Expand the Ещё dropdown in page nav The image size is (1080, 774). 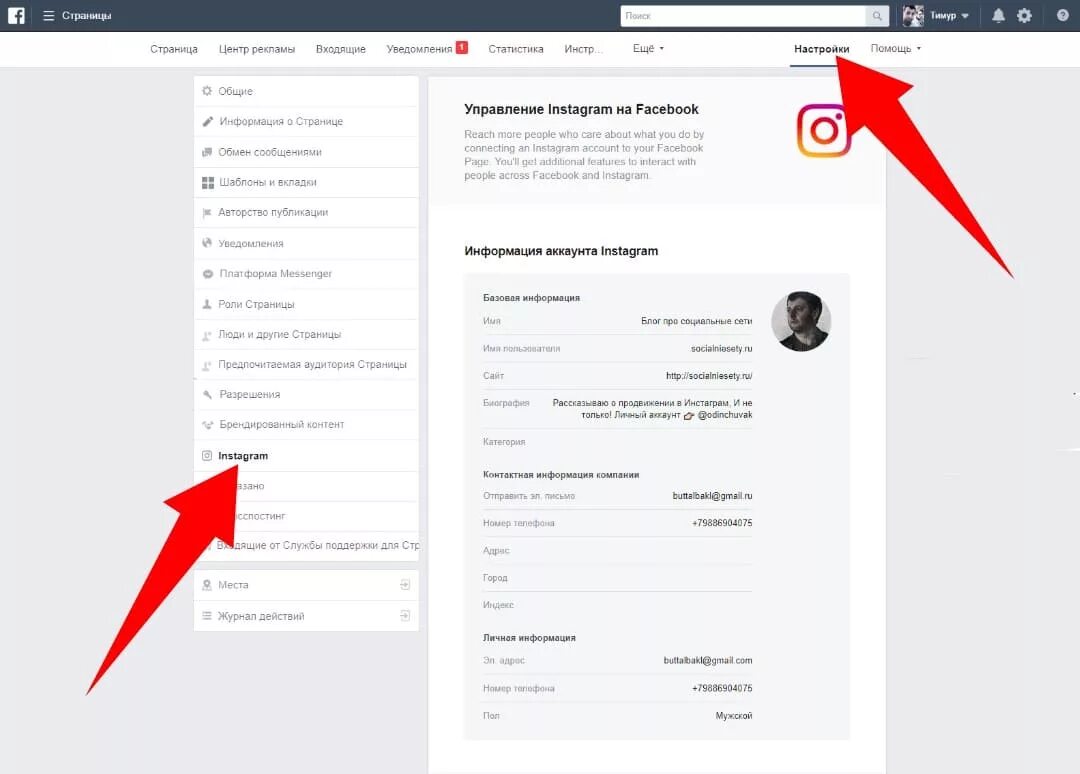coord(648,48)
